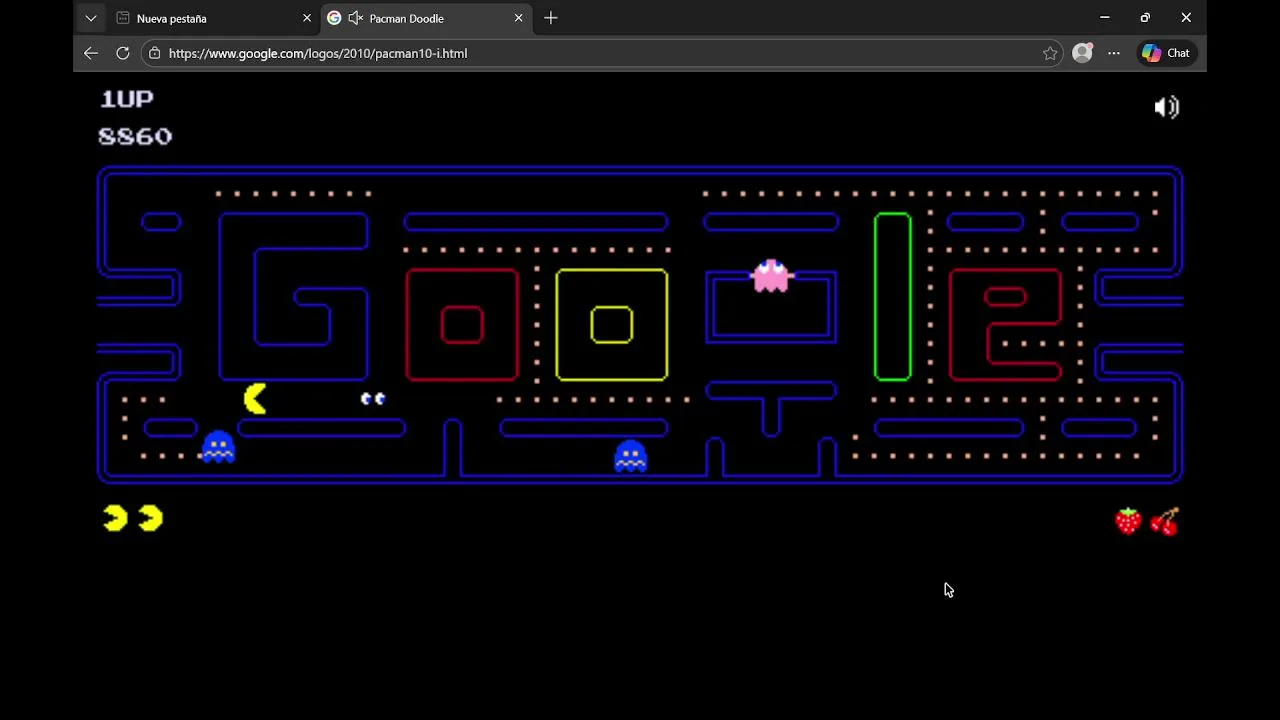View site information icon in address bar
1280x720 pixels.
pos(153,53)
